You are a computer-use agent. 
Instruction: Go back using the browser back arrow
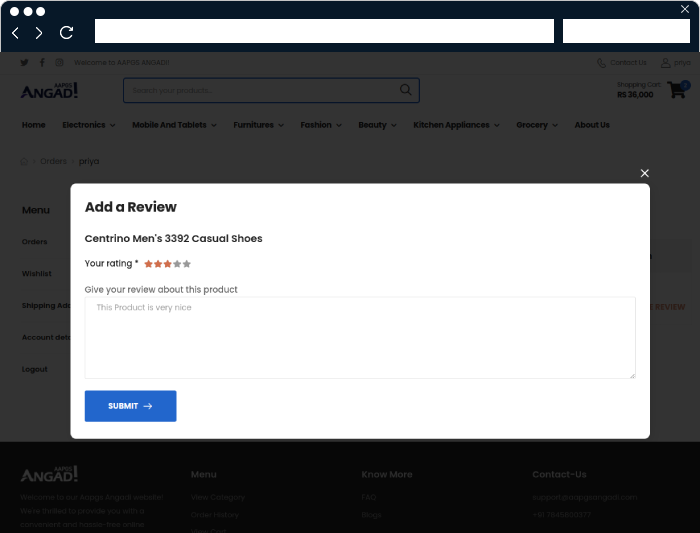coord(16,33)
